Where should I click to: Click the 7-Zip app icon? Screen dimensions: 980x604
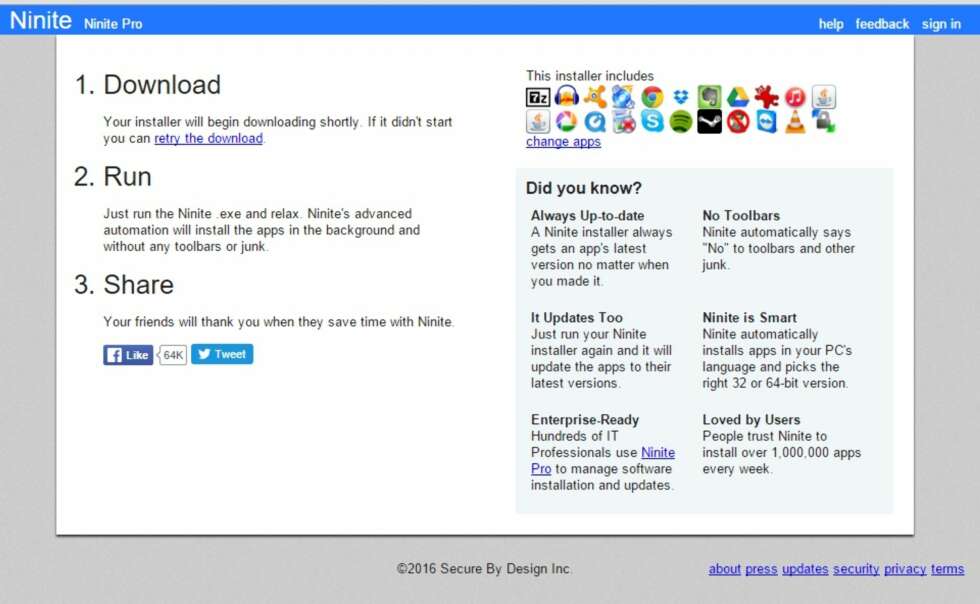click(538, 97)
